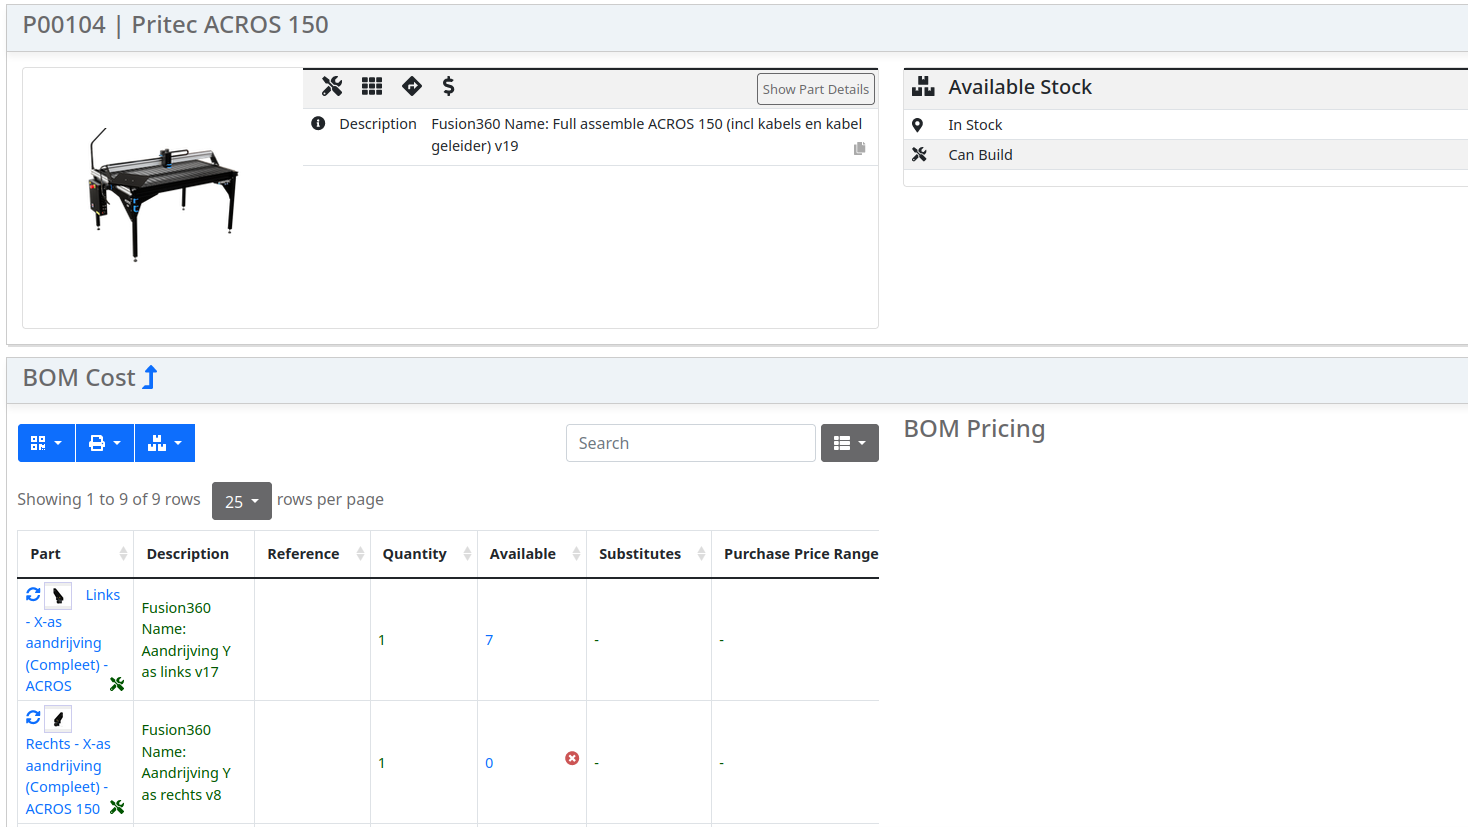The width and height of the screenshot is (1468, 827).
Task: Copy the description text with clipboard icon
Action: pos(859,149)
